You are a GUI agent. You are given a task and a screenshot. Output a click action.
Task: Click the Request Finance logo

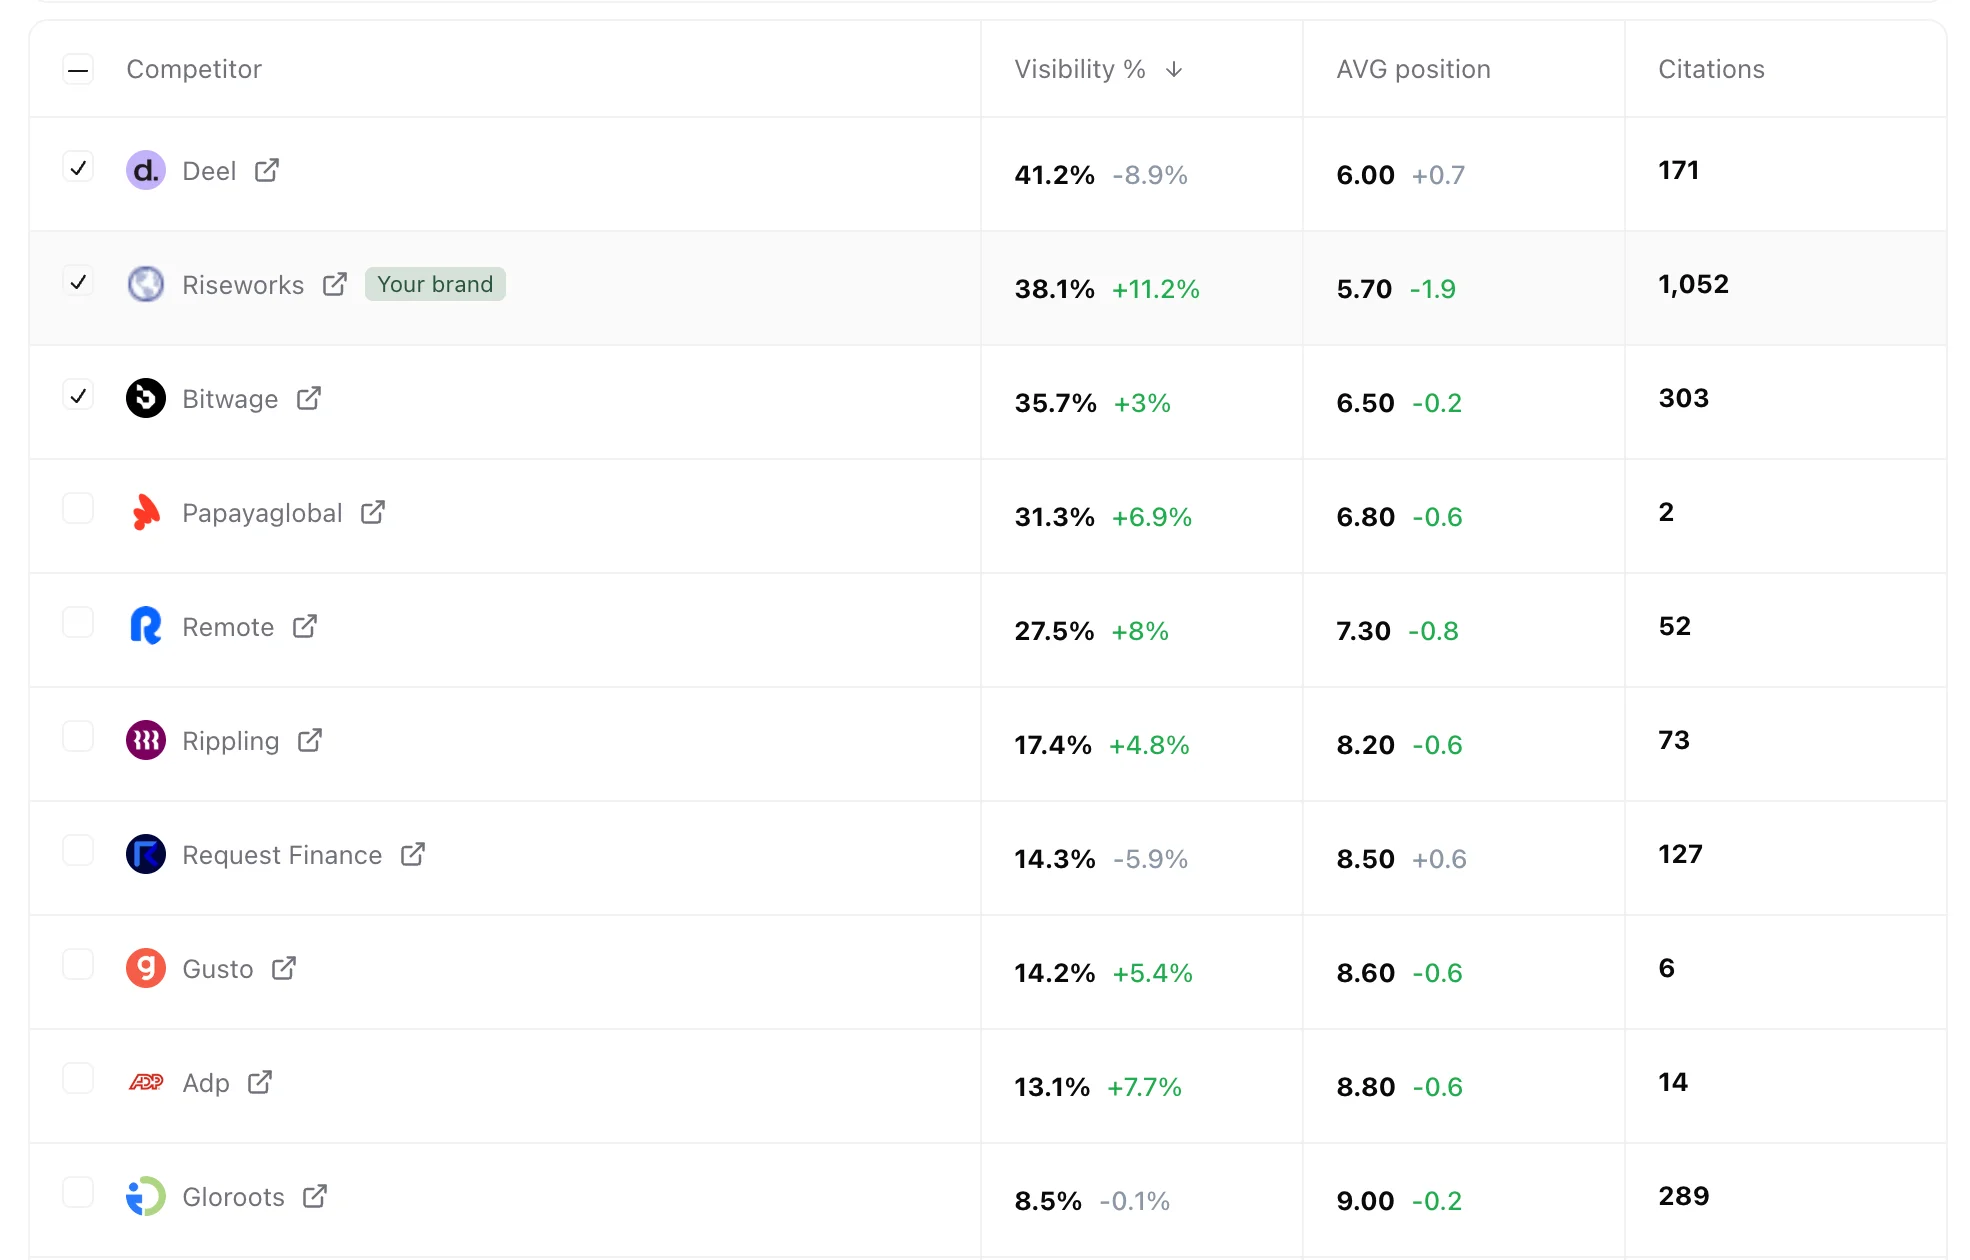[145, 854]
